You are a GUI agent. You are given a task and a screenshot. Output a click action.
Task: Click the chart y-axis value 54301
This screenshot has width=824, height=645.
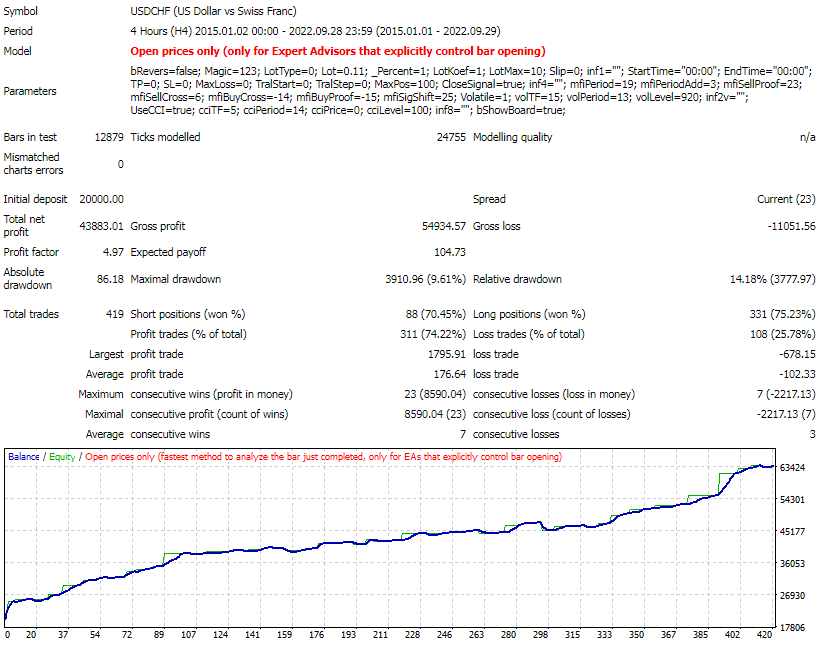click(x=792, y=499)
